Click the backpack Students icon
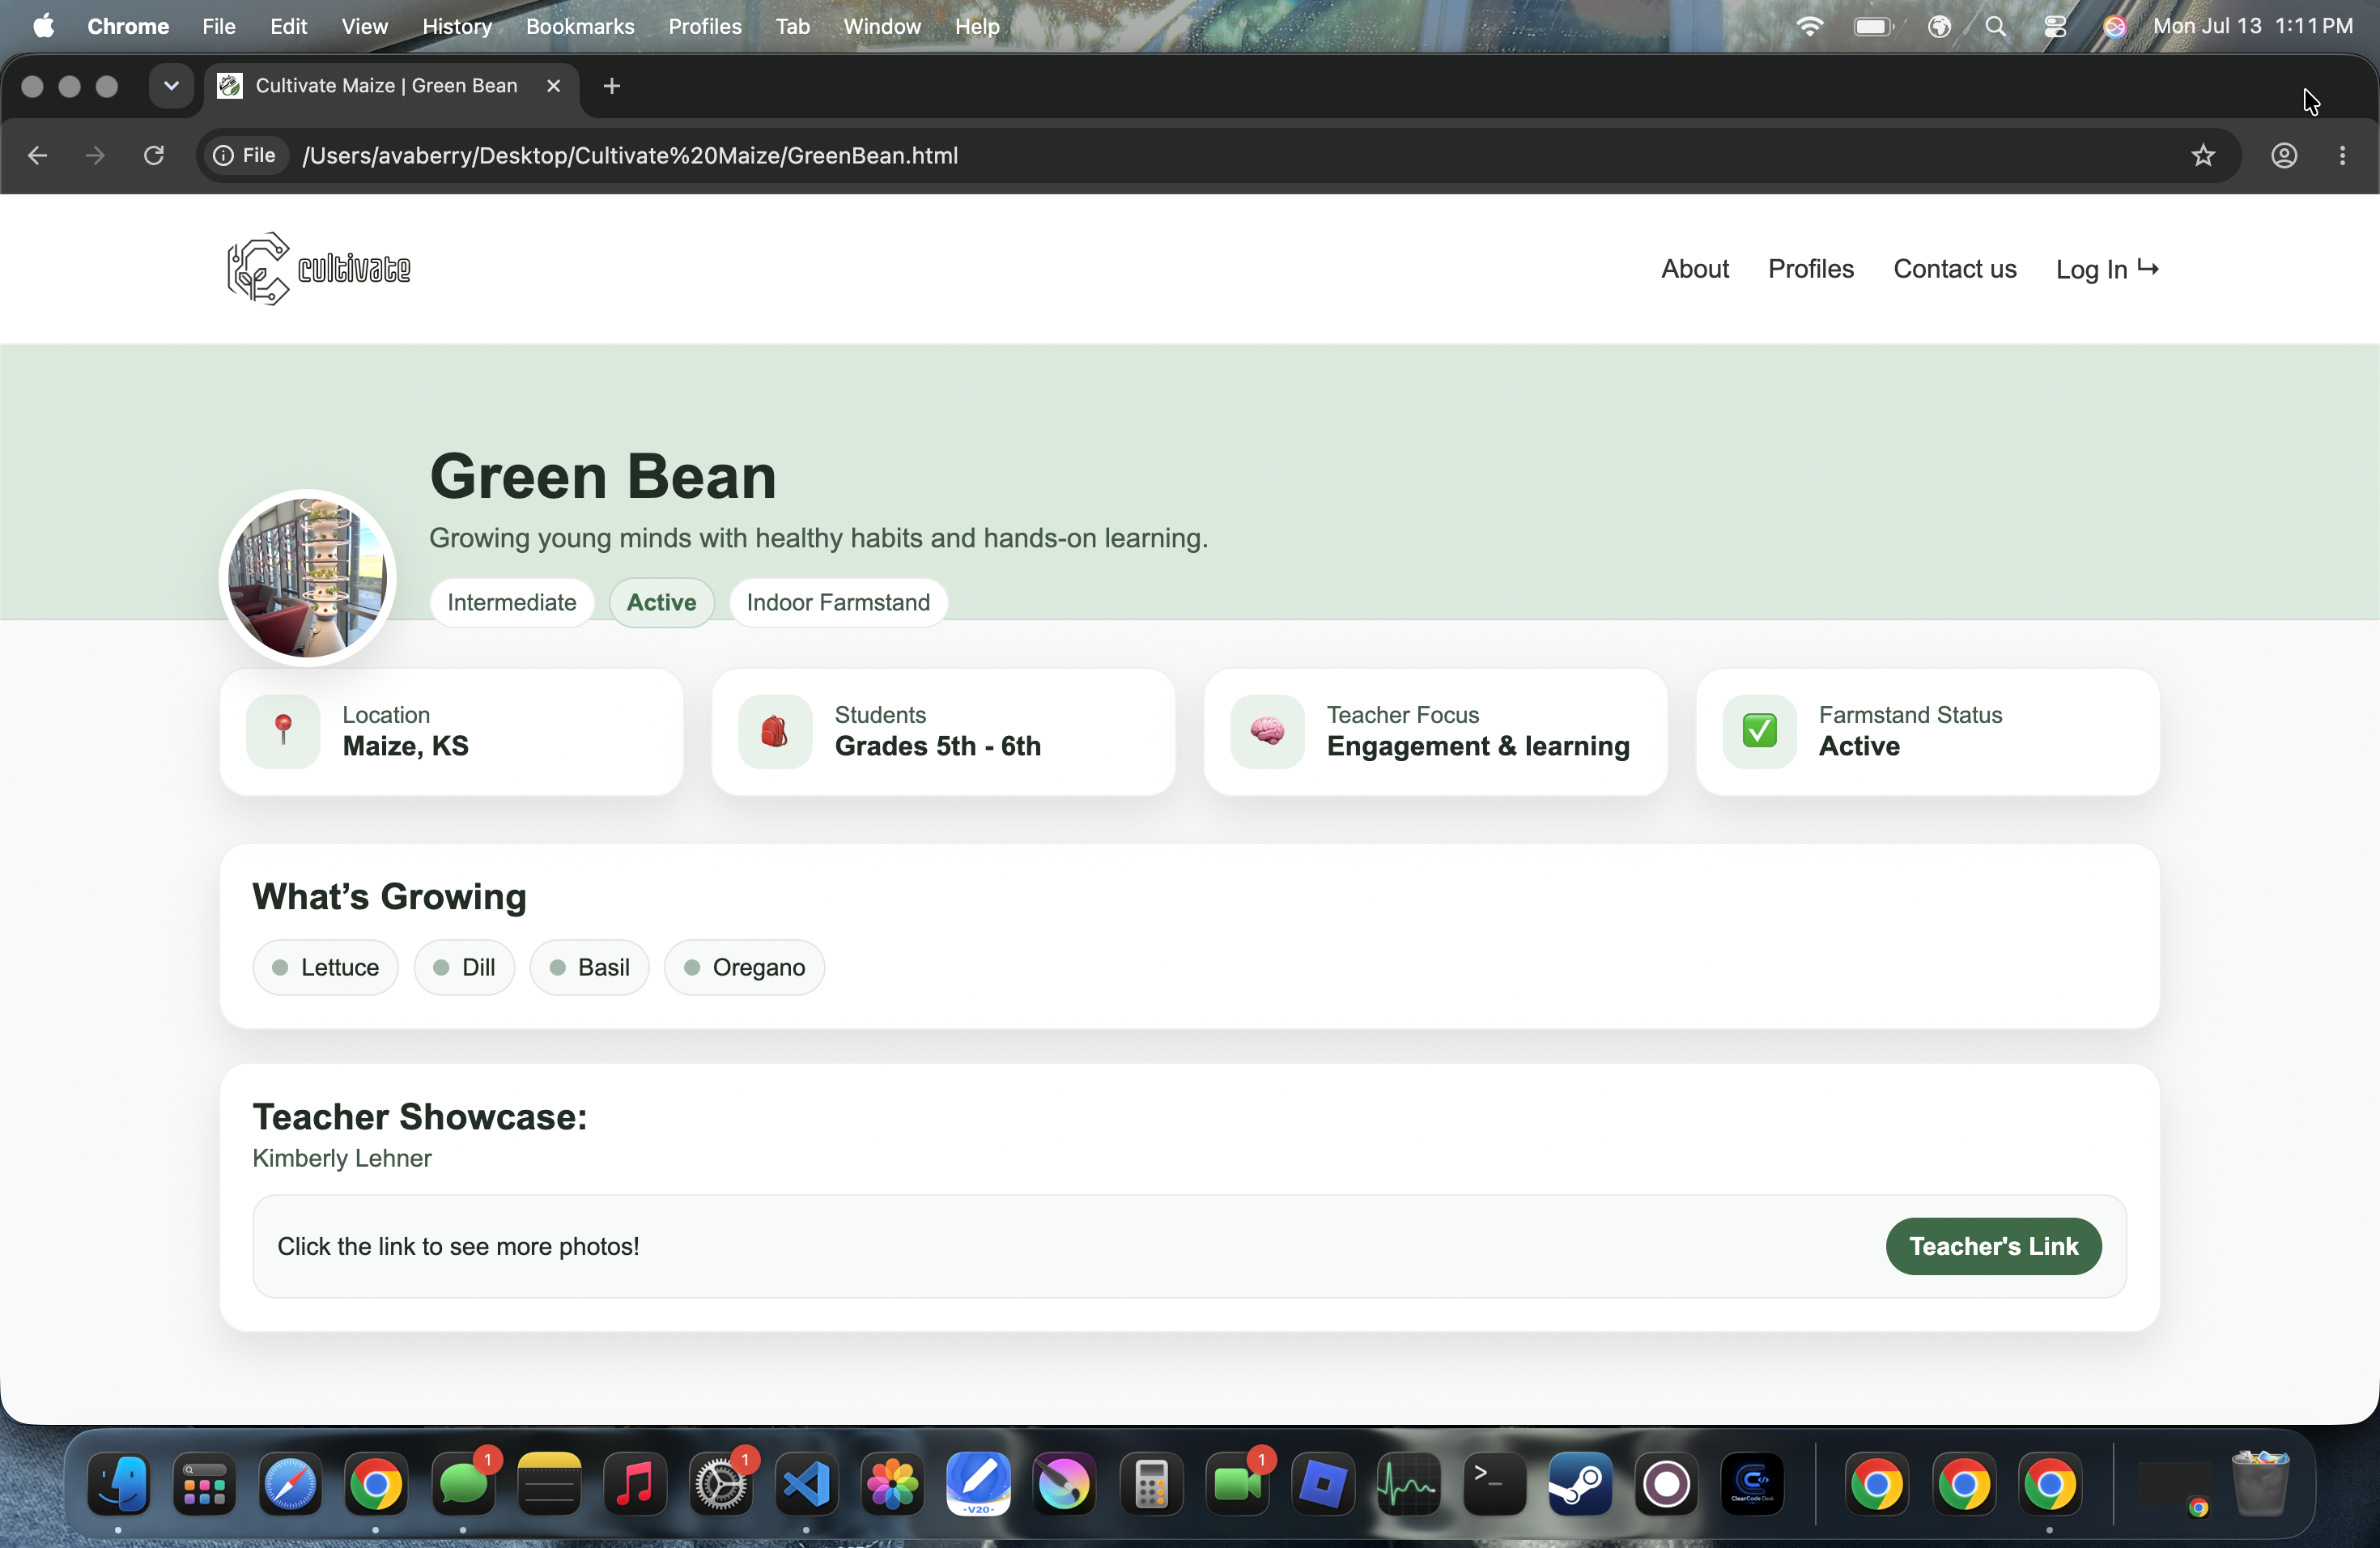2380x1548 pixels. (x=775, y=731)
